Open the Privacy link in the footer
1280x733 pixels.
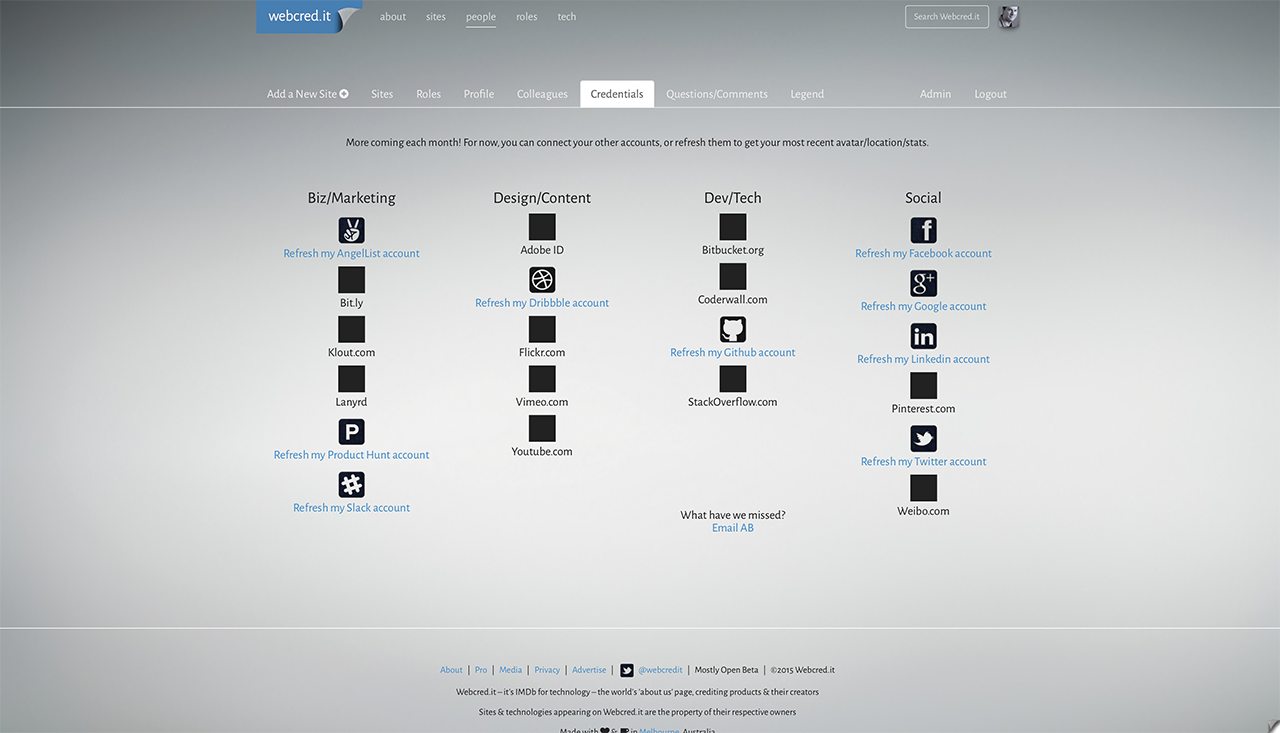pyautogui.click(x=547, y=669)
